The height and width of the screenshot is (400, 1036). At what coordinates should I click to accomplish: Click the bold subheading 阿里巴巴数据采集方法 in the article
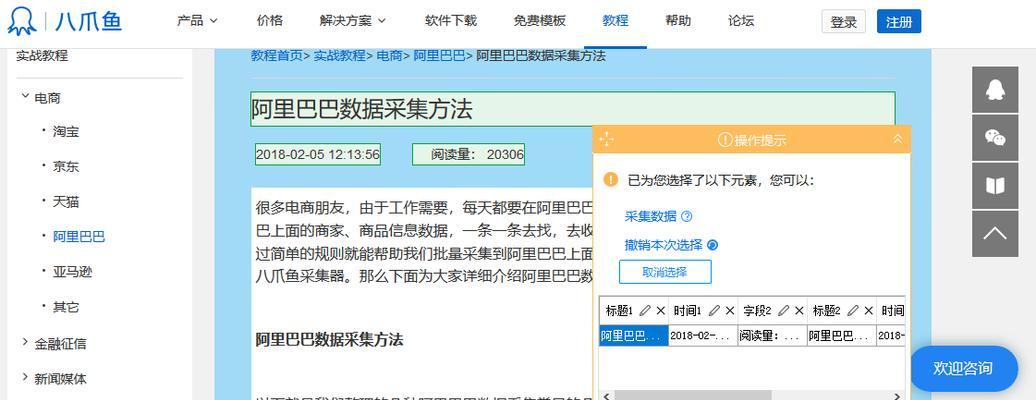pos(329,340)
